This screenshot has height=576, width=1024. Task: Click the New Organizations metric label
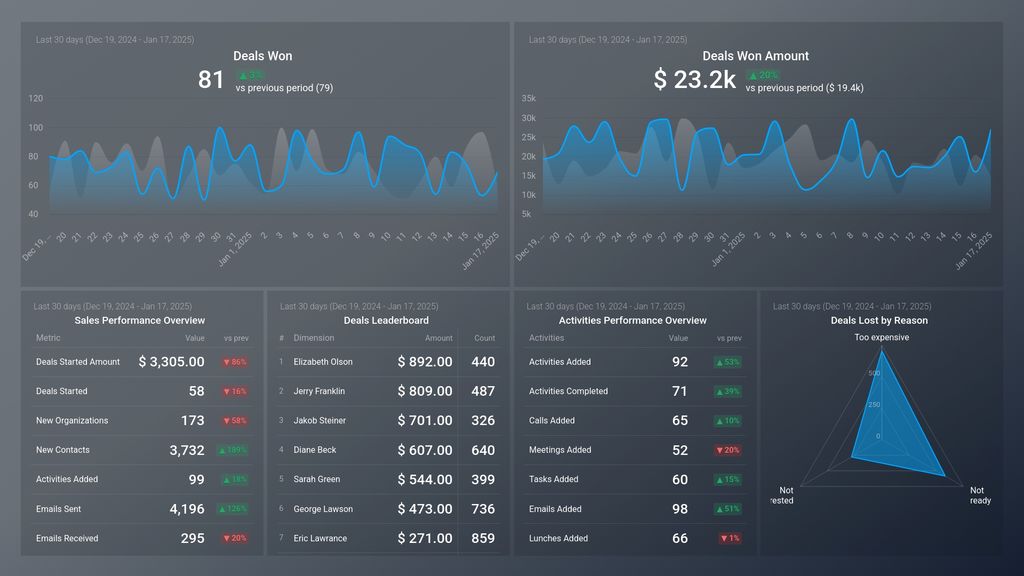click(x=72, y=421)
